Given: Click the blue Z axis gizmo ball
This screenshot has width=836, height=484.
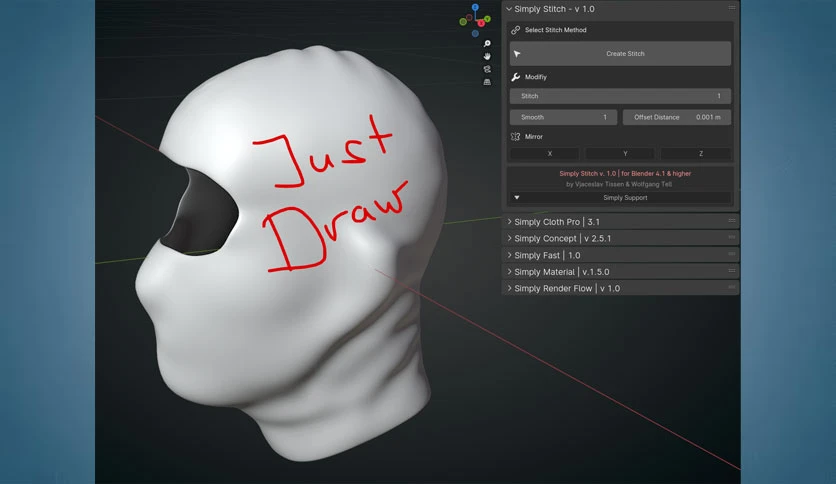Looking at the screenshot, I should 475,7.
